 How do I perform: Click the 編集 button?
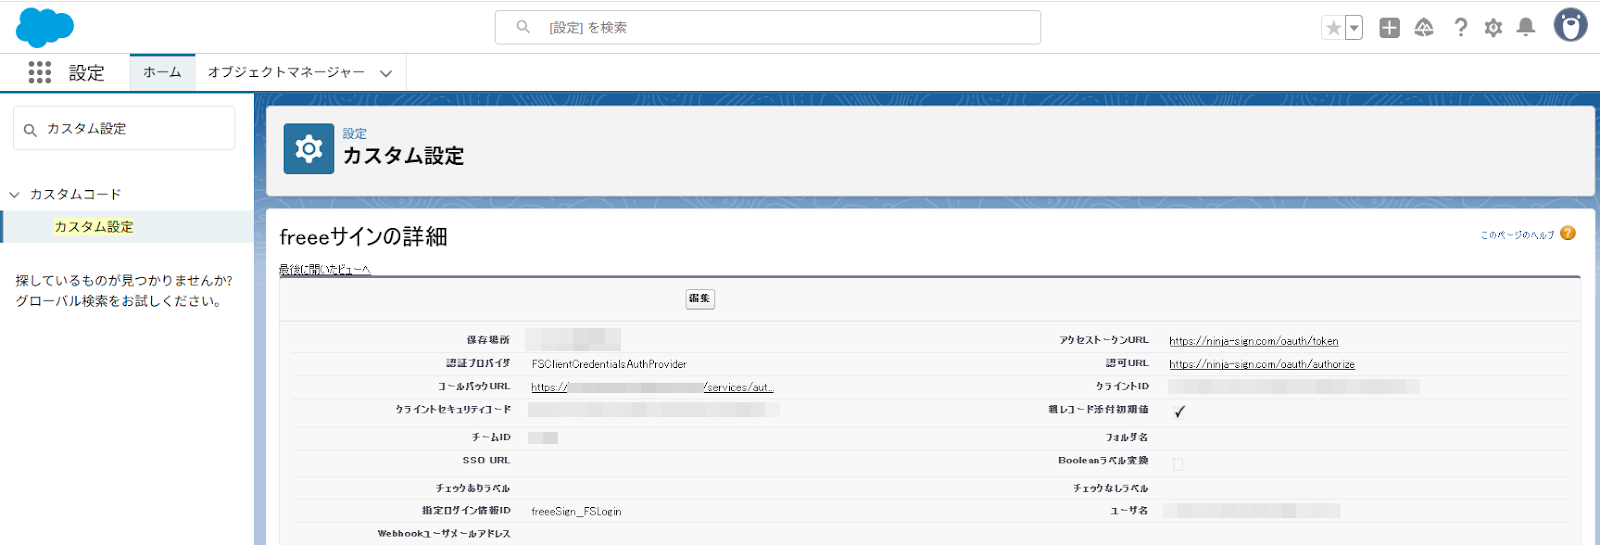point(700,298)
